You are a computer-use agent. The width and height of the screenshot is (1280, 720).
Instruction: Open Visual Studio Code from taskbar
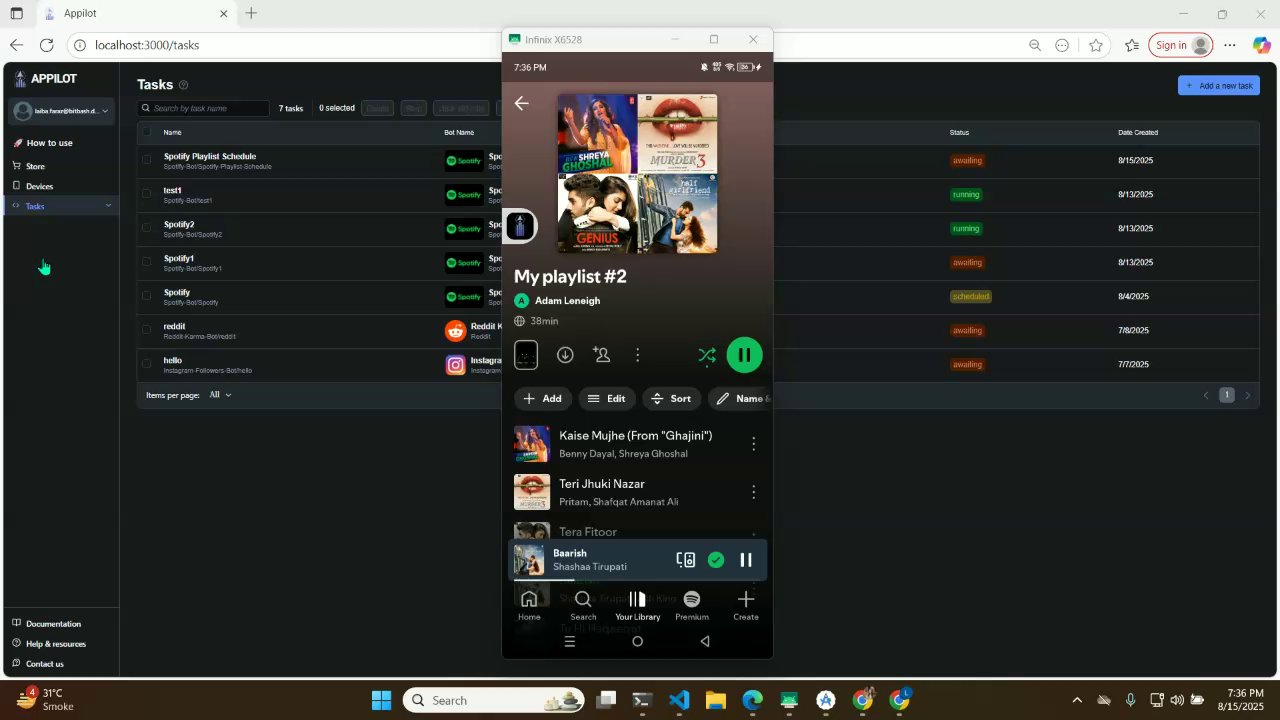pyautogui.click(x=679, y=700)
